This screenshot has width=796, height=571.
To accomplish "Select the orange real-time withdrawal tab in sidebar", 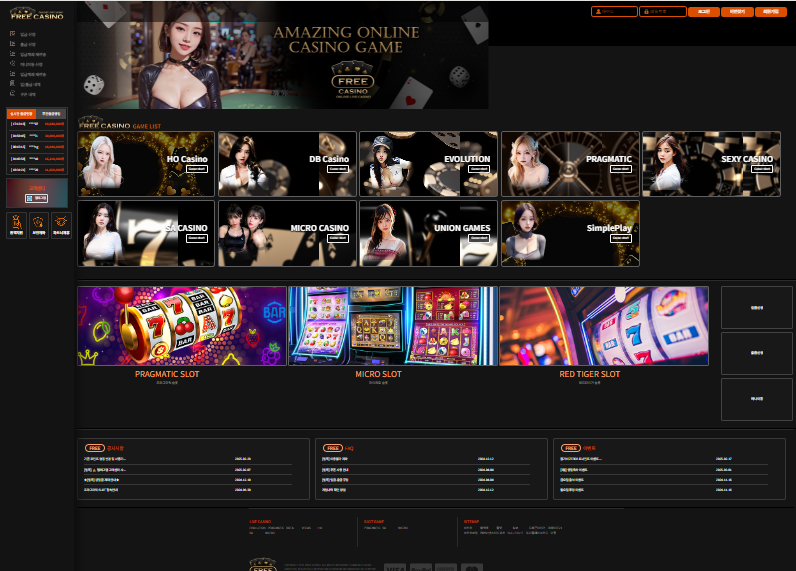I will coord(21,114).
